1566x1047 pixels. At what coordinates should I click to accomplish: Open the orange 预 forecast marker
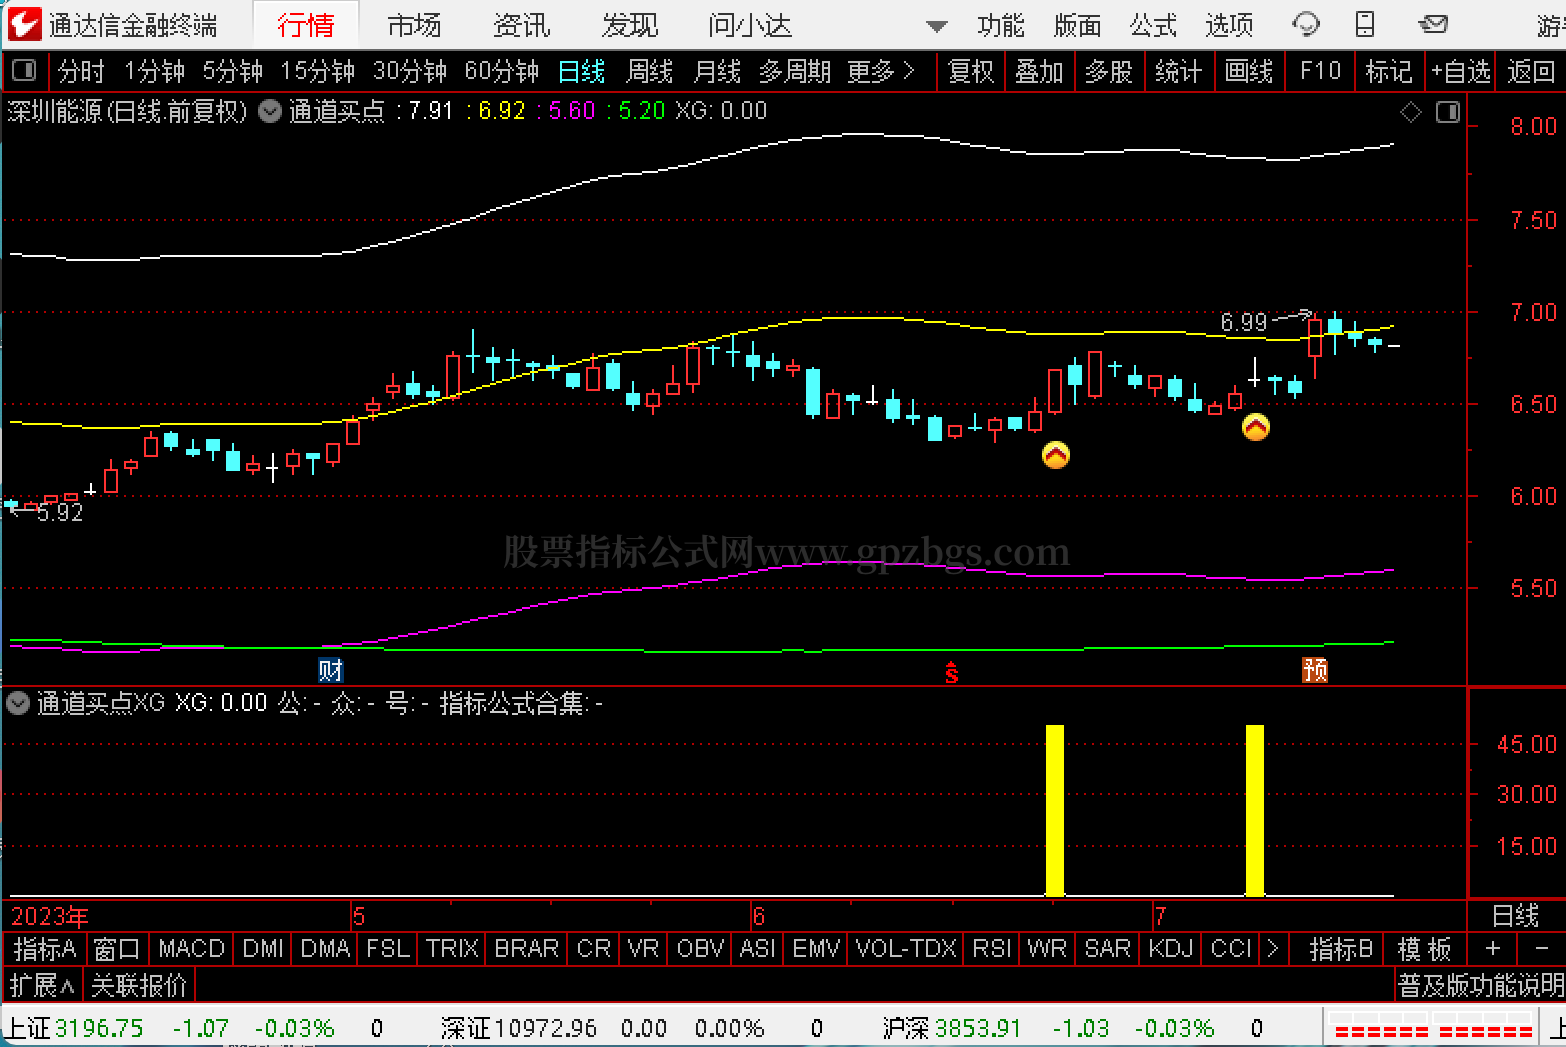click(1315, 669)
